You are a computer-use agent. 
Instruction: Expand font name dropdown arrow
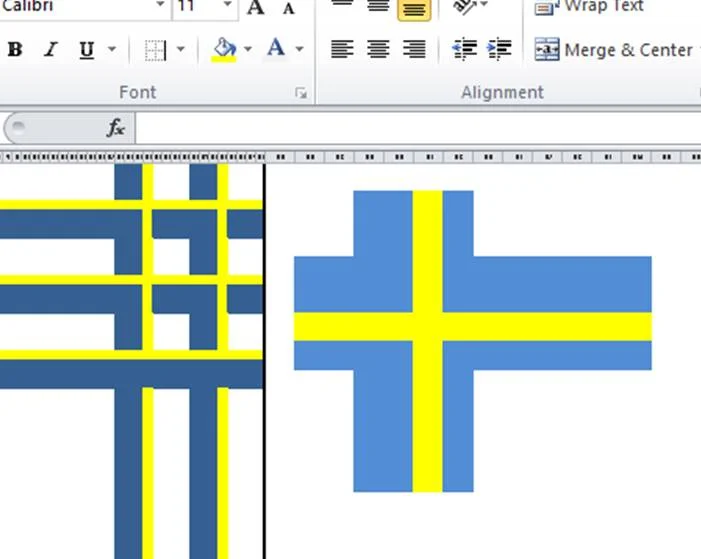pyautogui.click(x=160, y=5)
